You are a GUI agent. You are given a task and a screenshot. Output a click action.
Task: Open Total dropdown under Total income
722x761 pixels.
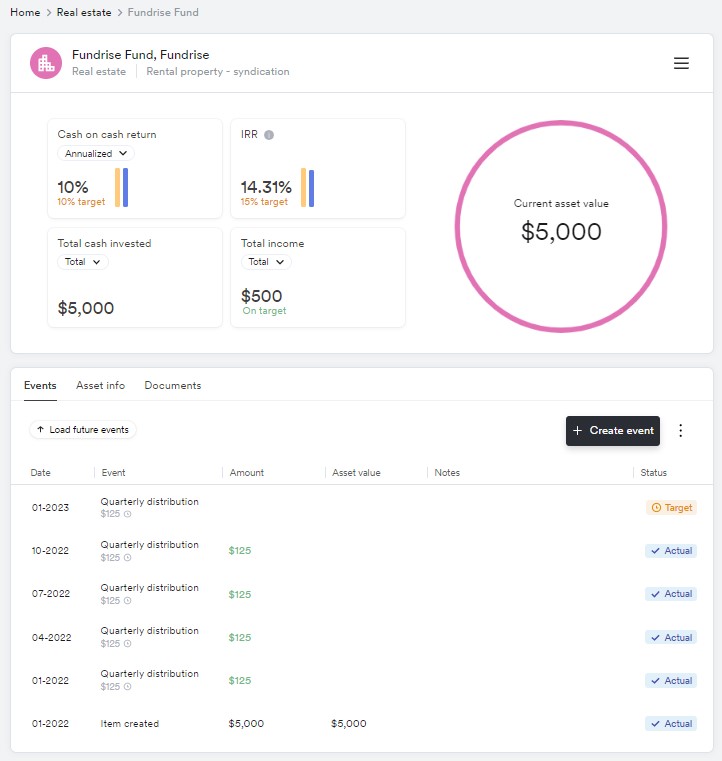click(266, 262)
